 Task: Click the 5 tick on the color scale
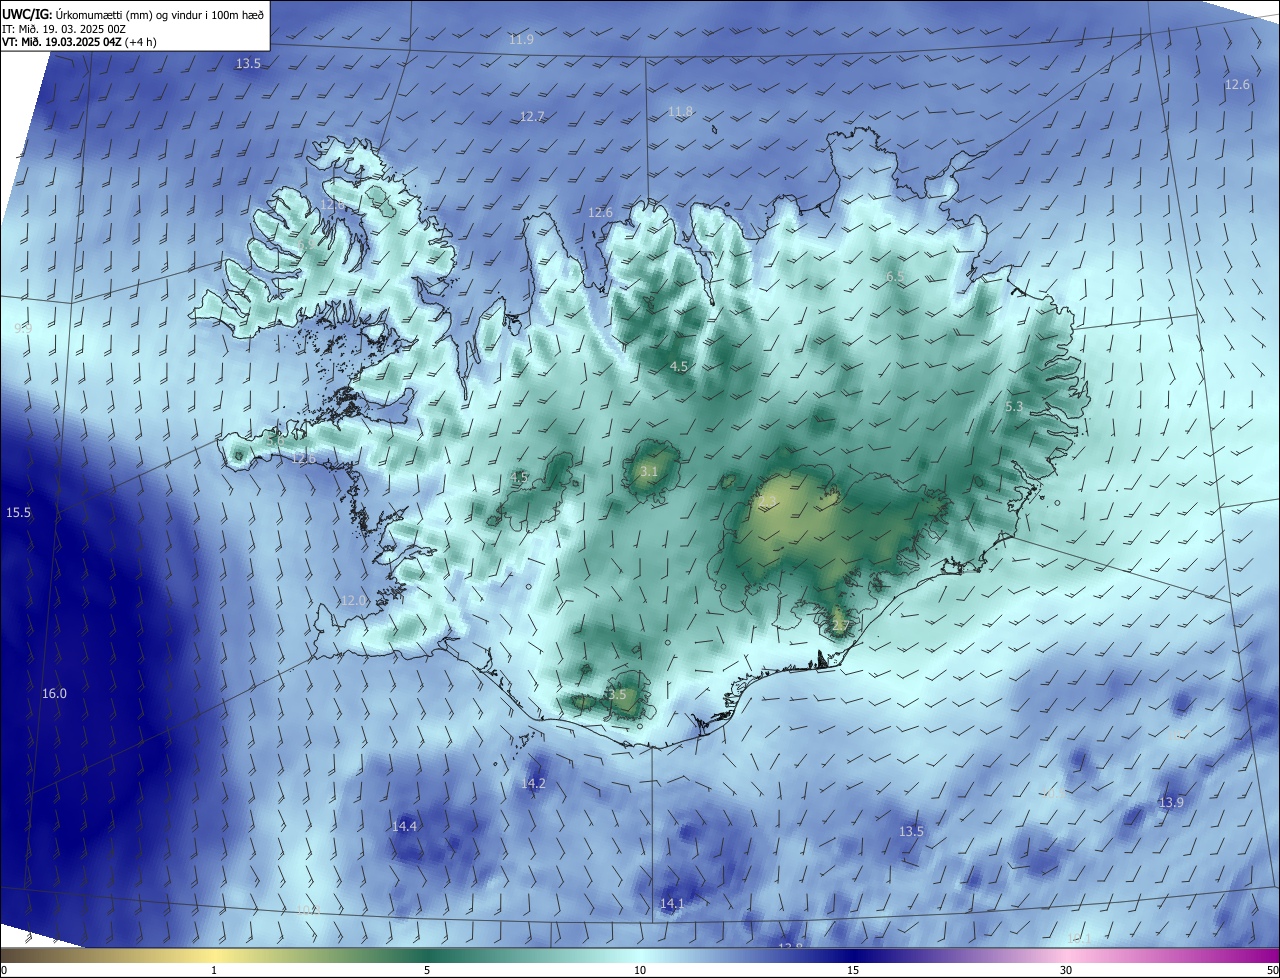pos(427,970)
